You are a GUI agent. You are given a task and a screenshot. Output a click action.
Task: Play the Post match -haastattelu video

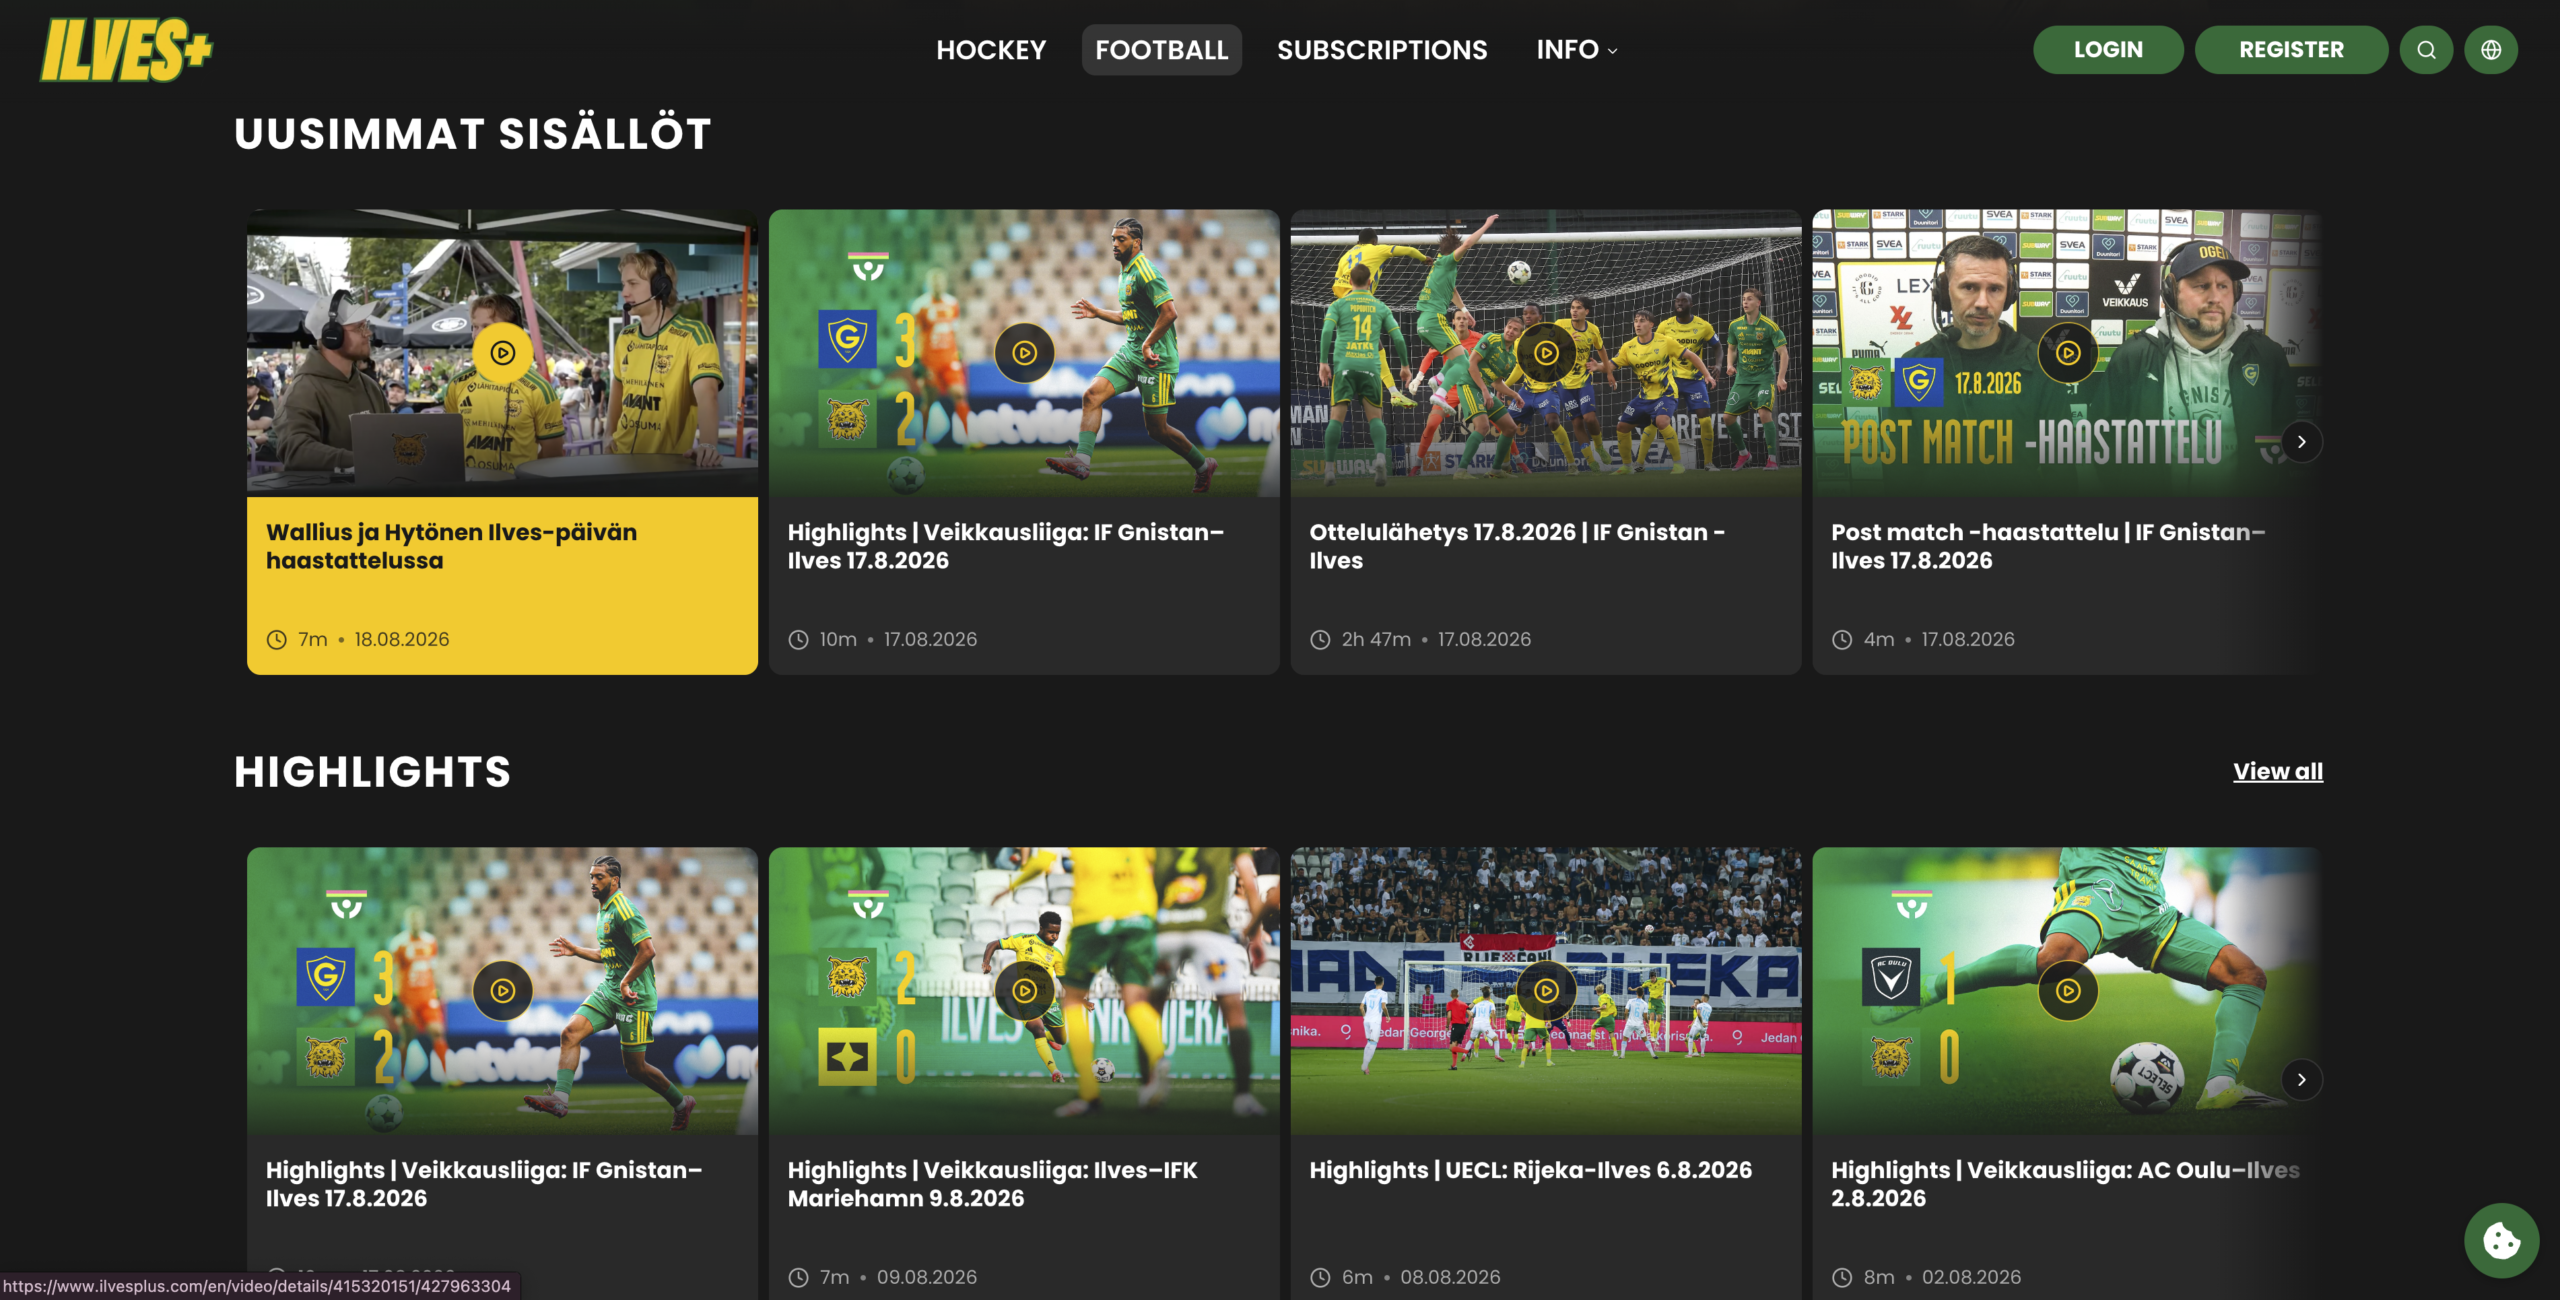(x=2068, y=353)
